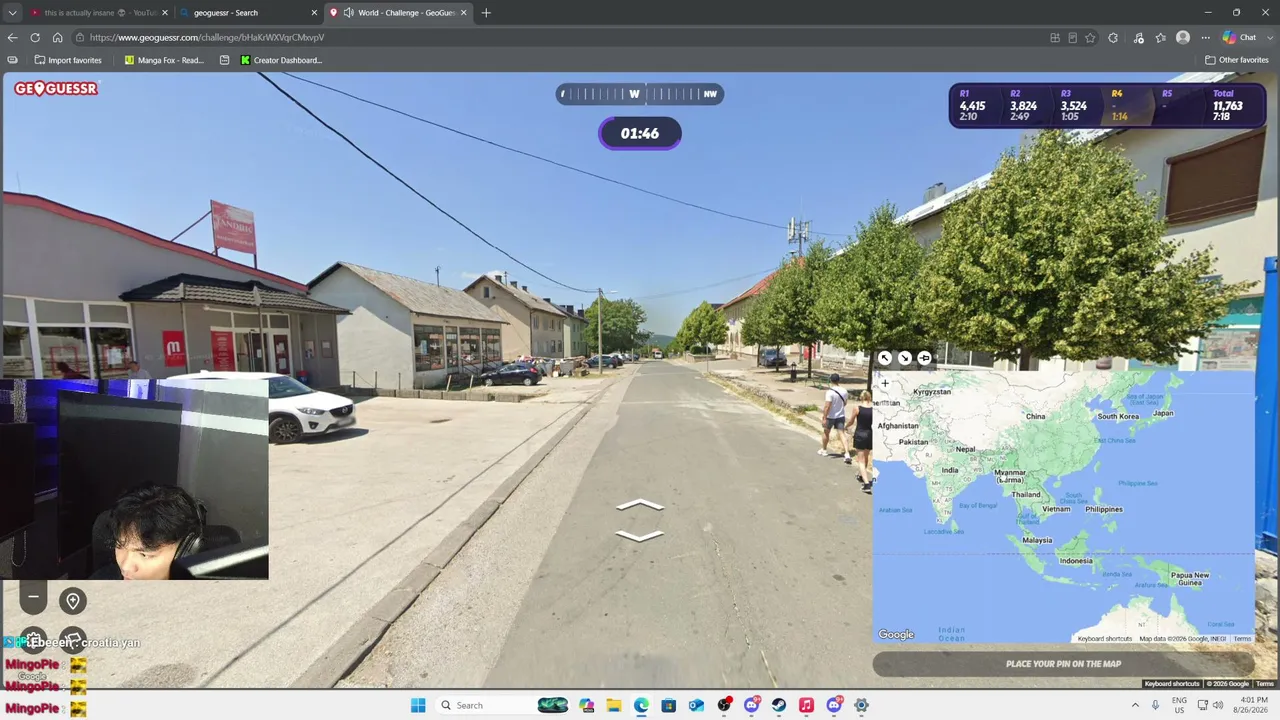Viewport: 1280px width, 720px height.
Task: Open the Windows Start menu
Action: click(x=418, y=705)
